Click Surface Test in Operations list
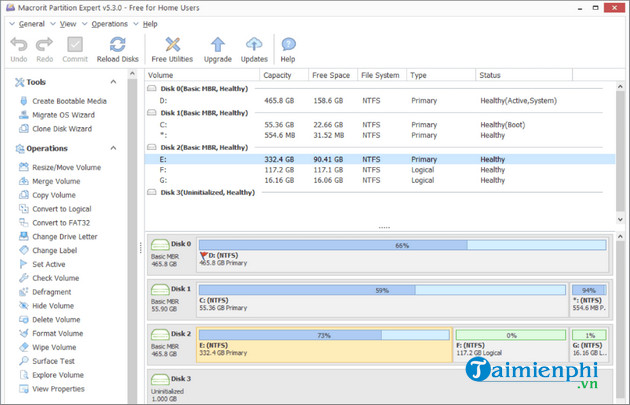Image resolution: width=630 pixels, height=405 pixels. pos(53,361)
